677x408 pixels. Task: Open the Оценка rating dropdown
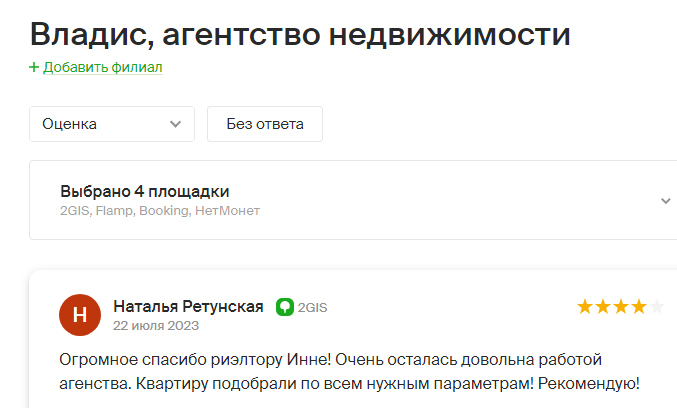point(112,124)
